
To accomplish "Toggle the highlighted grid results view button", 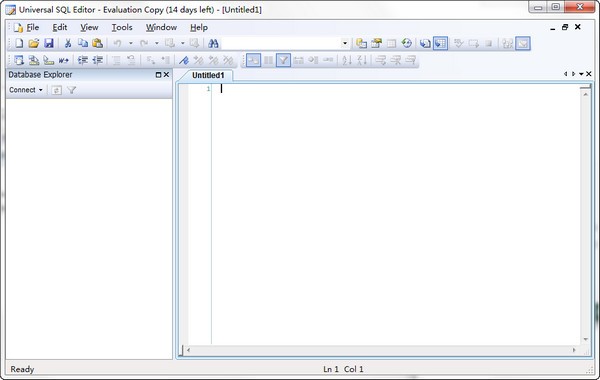I will [x=440, y=43].
